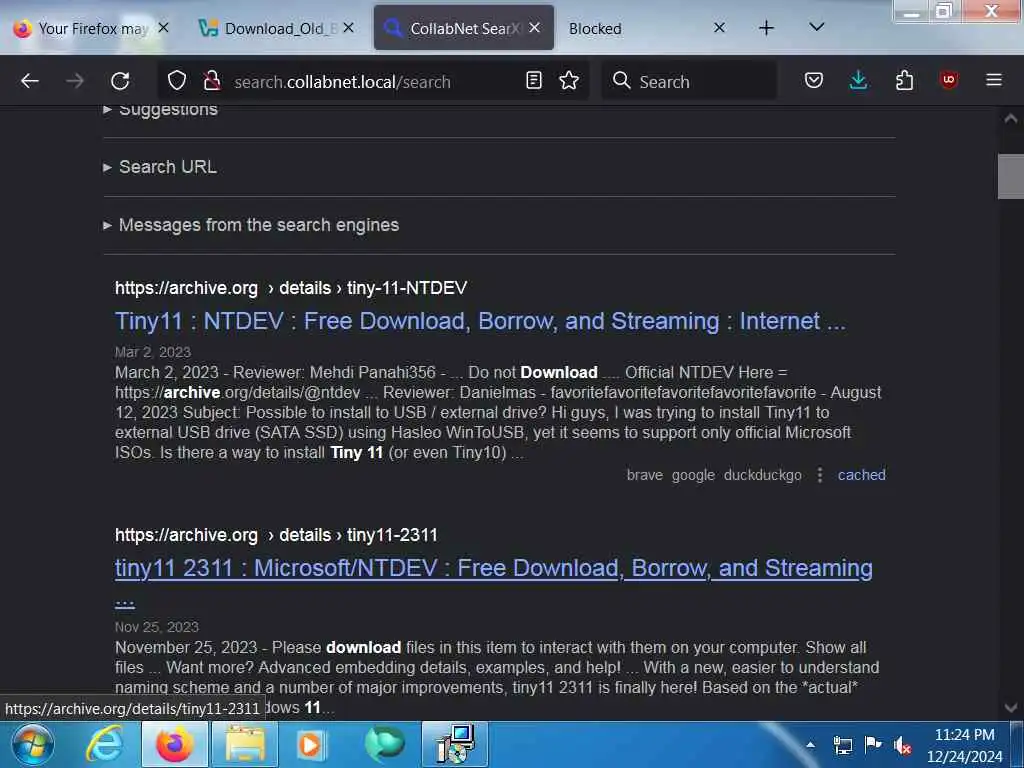Click the network tray icon
The image size is (1024, 768).
(x=842, y=744)
